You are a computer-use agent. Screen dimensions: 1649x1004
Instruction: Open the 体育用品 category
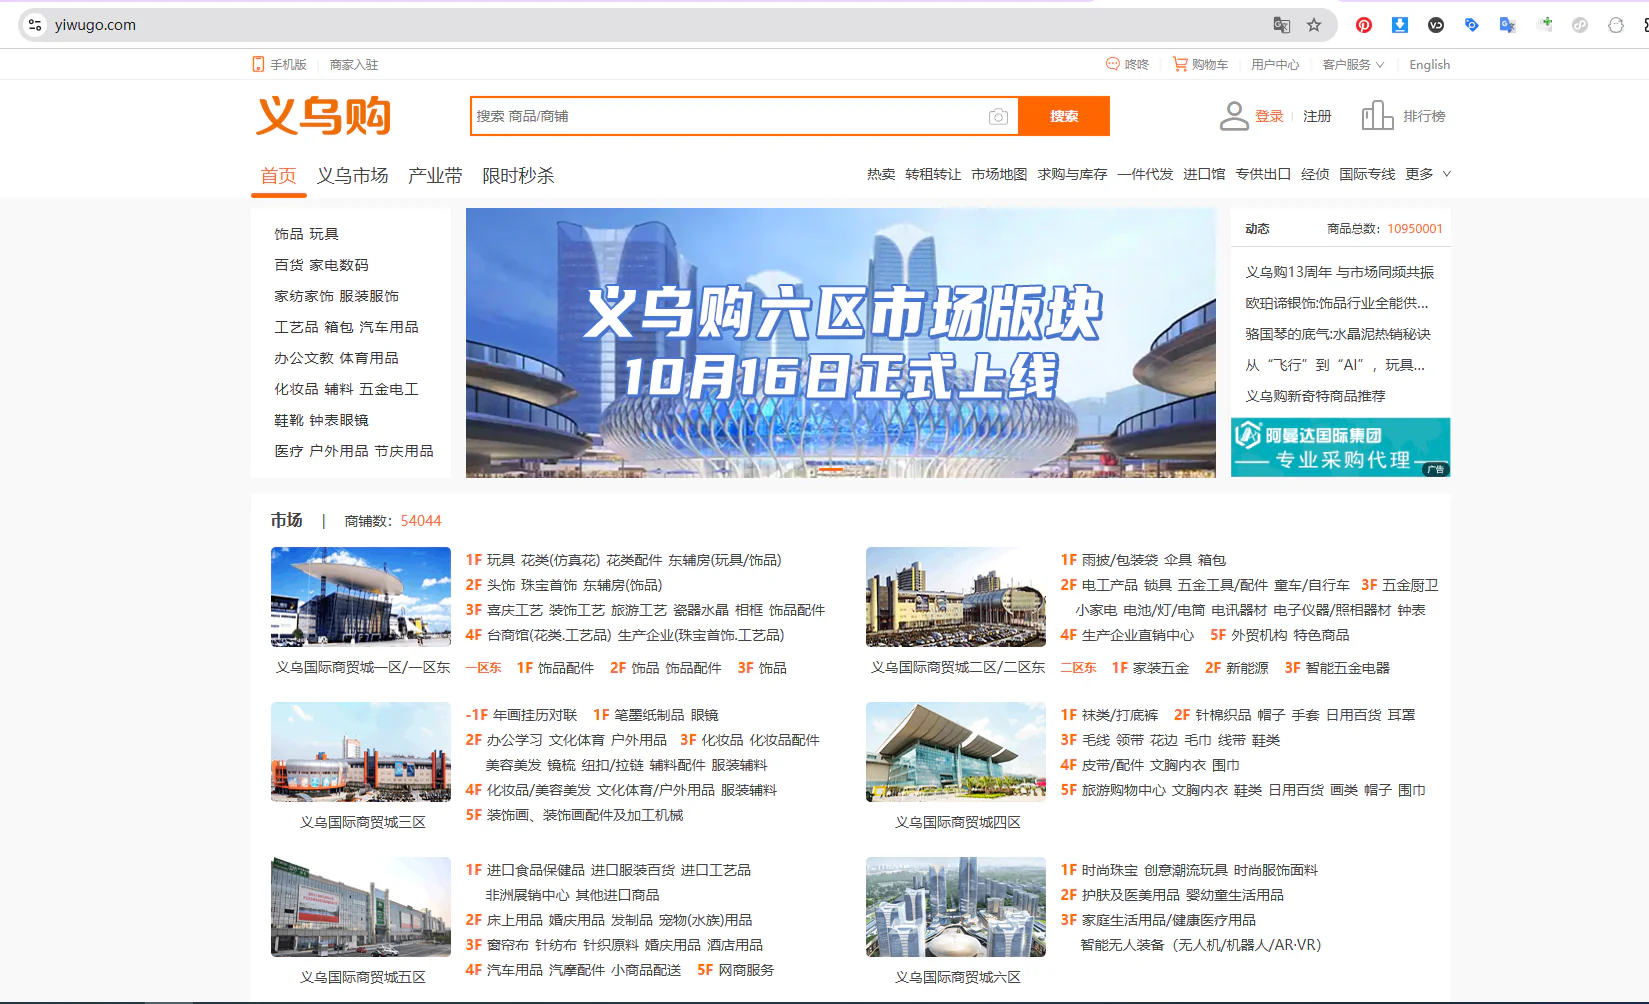click(369, 358)
